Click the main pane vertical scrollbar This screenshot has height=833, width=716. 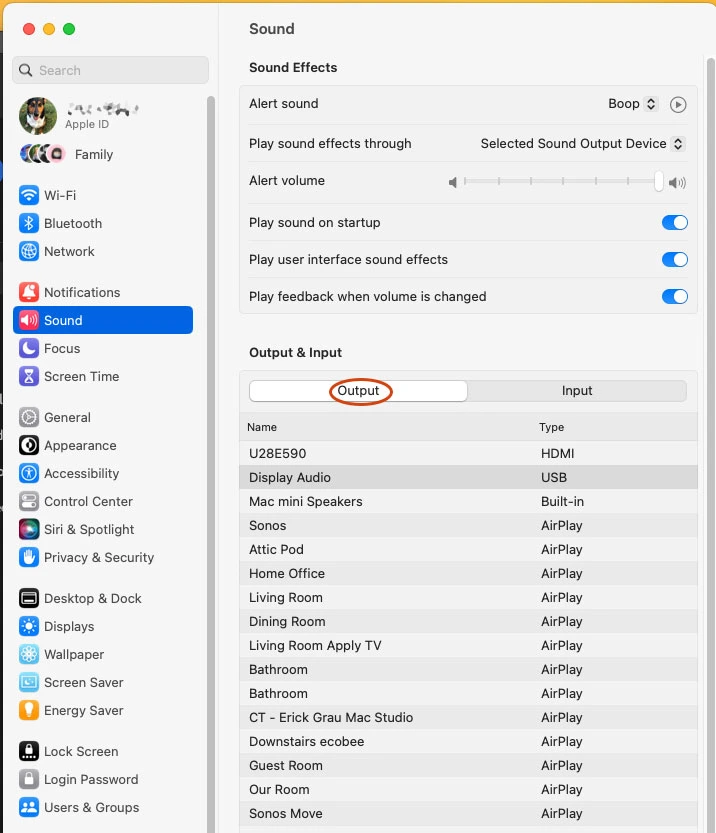tap(710, 446)
